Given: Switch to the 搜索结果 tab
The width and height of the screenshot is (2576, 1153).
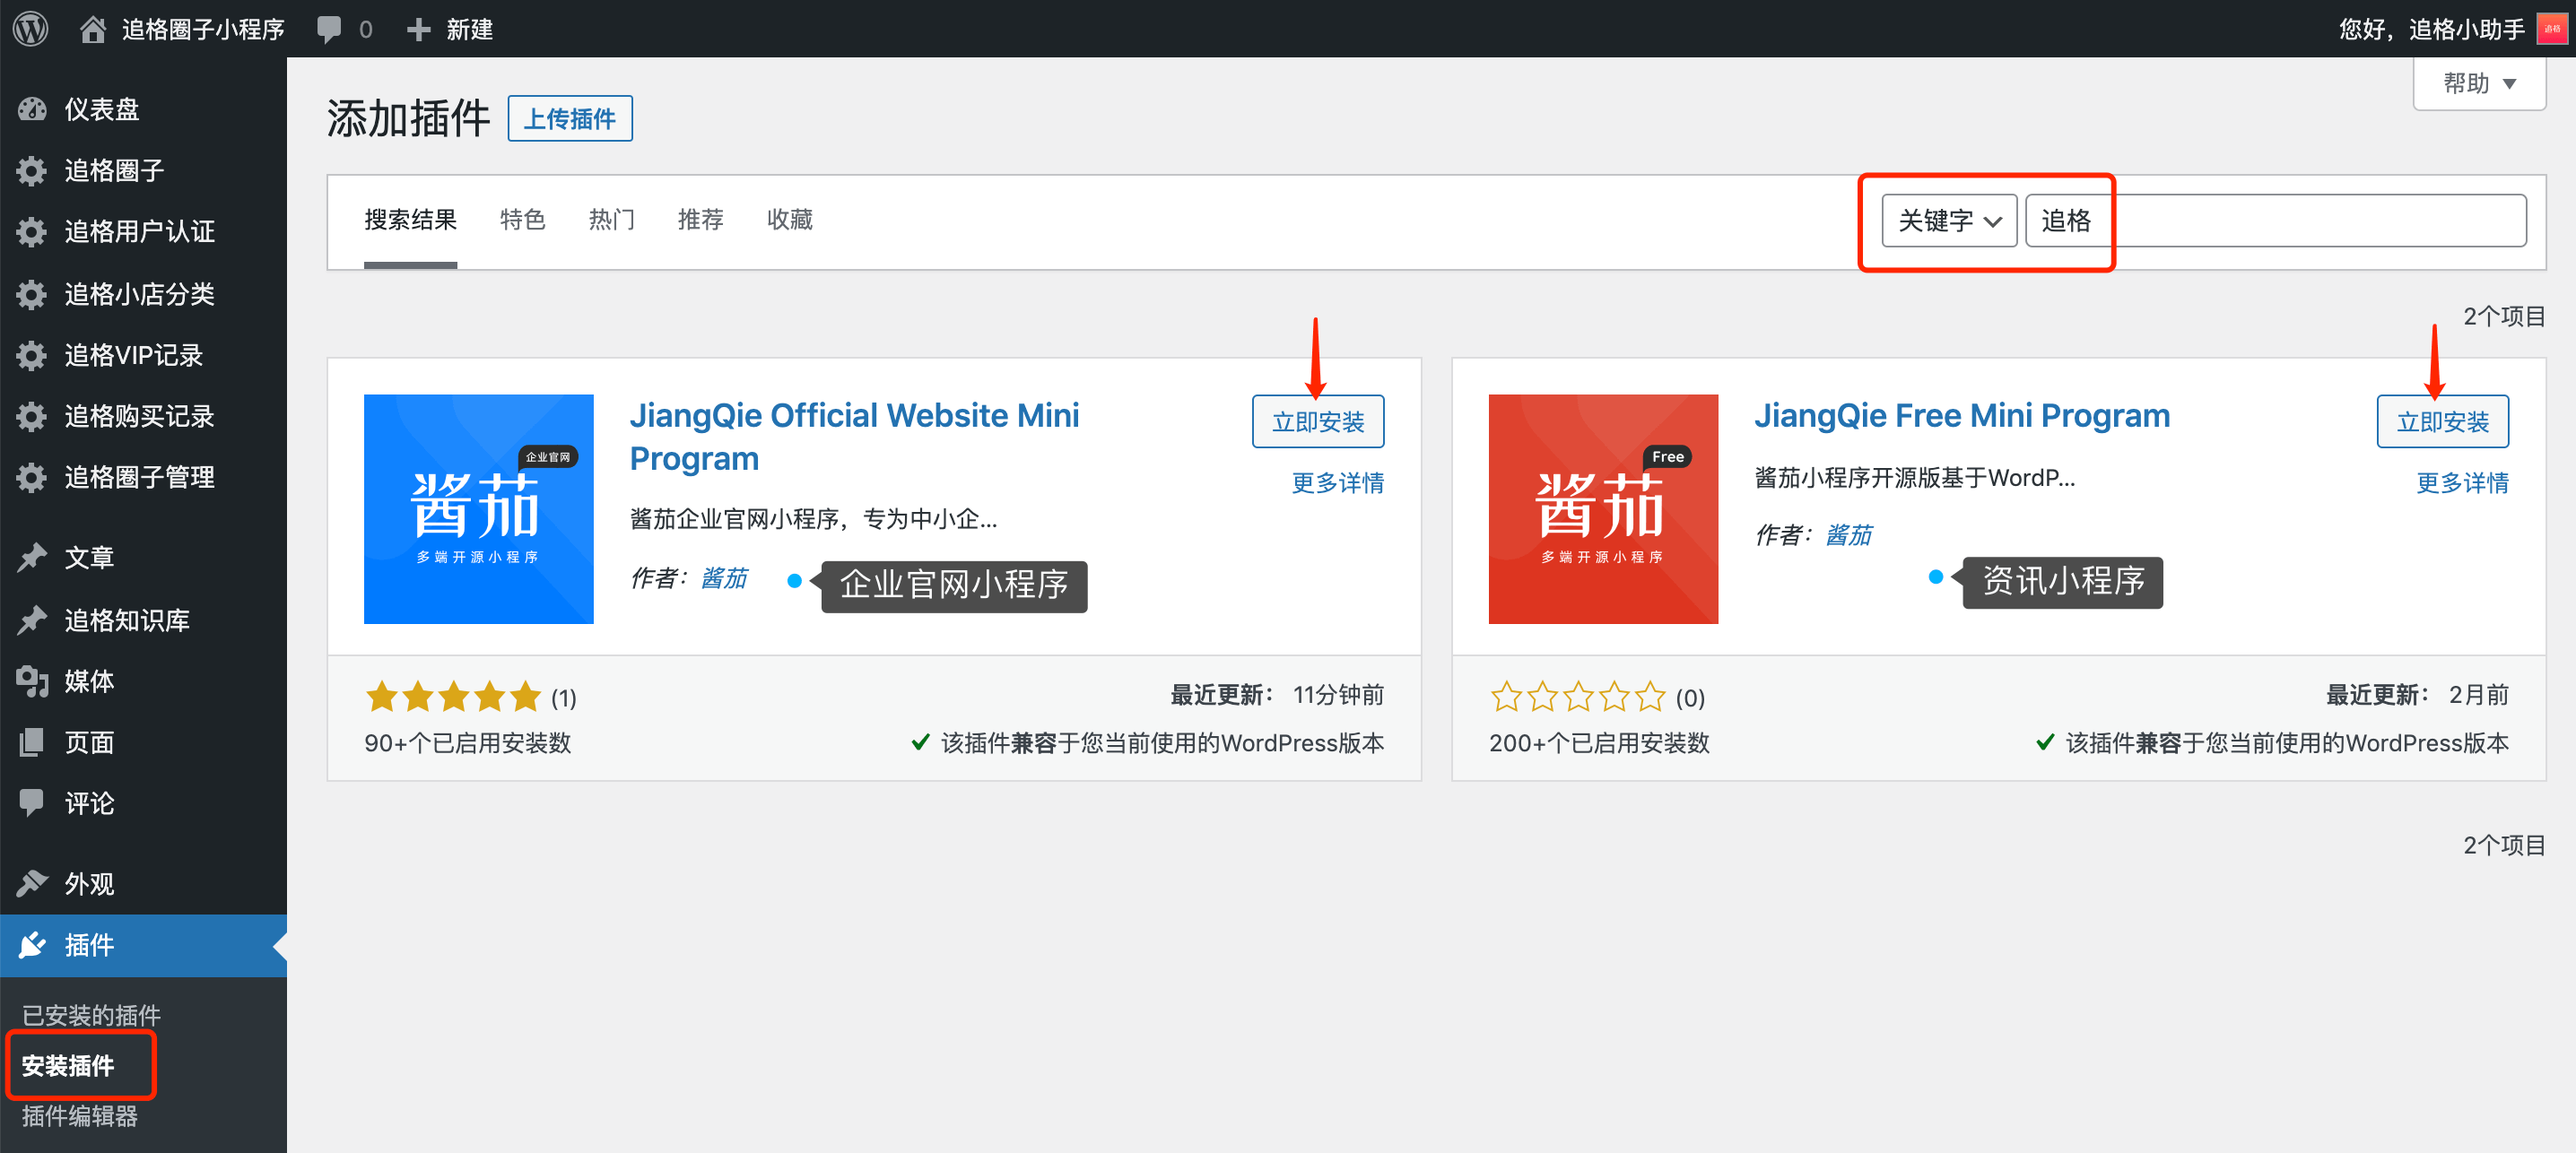Looking at the screenshot, I should pyautogui.click(x=410, y=220).
